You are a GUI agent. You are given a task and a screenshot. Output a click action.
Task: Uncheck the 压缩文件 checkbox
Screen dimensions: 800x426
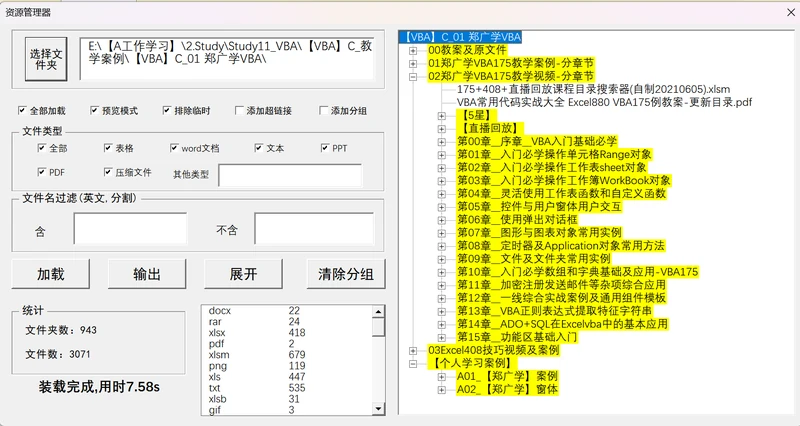click(x=107, y=172)
